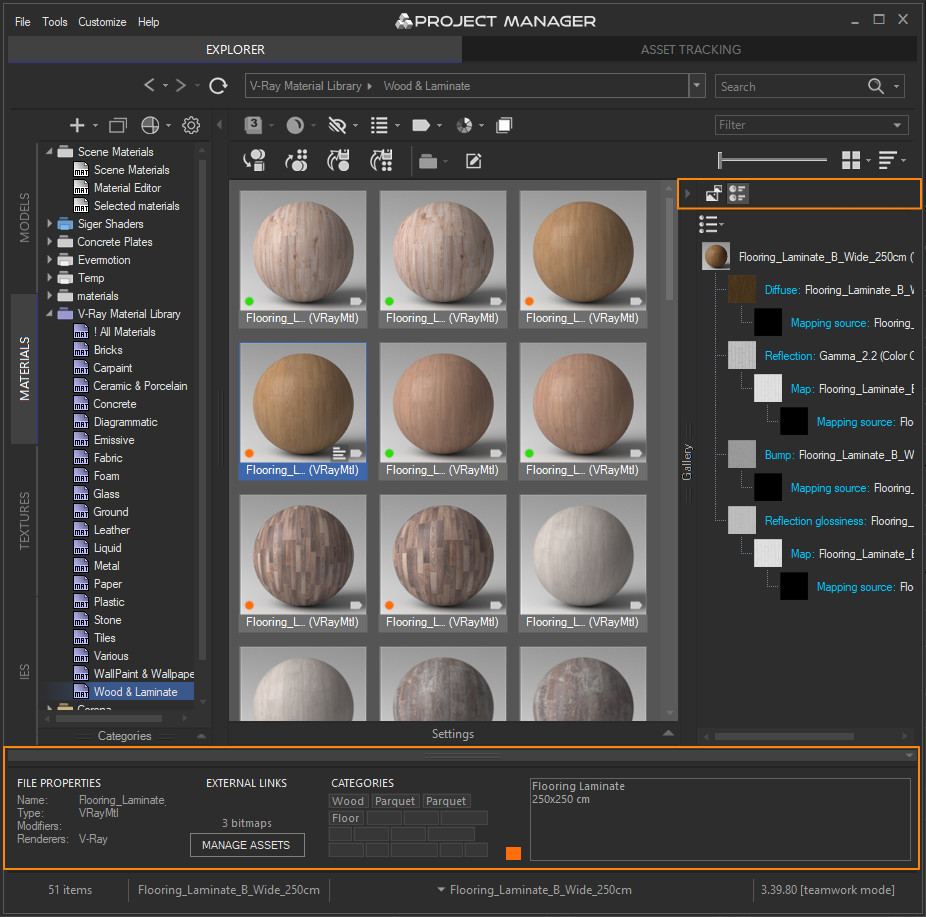Expand the Siger Shaders folder
The width and height of the screenshot is (926, 917).
tap(50, 224)
